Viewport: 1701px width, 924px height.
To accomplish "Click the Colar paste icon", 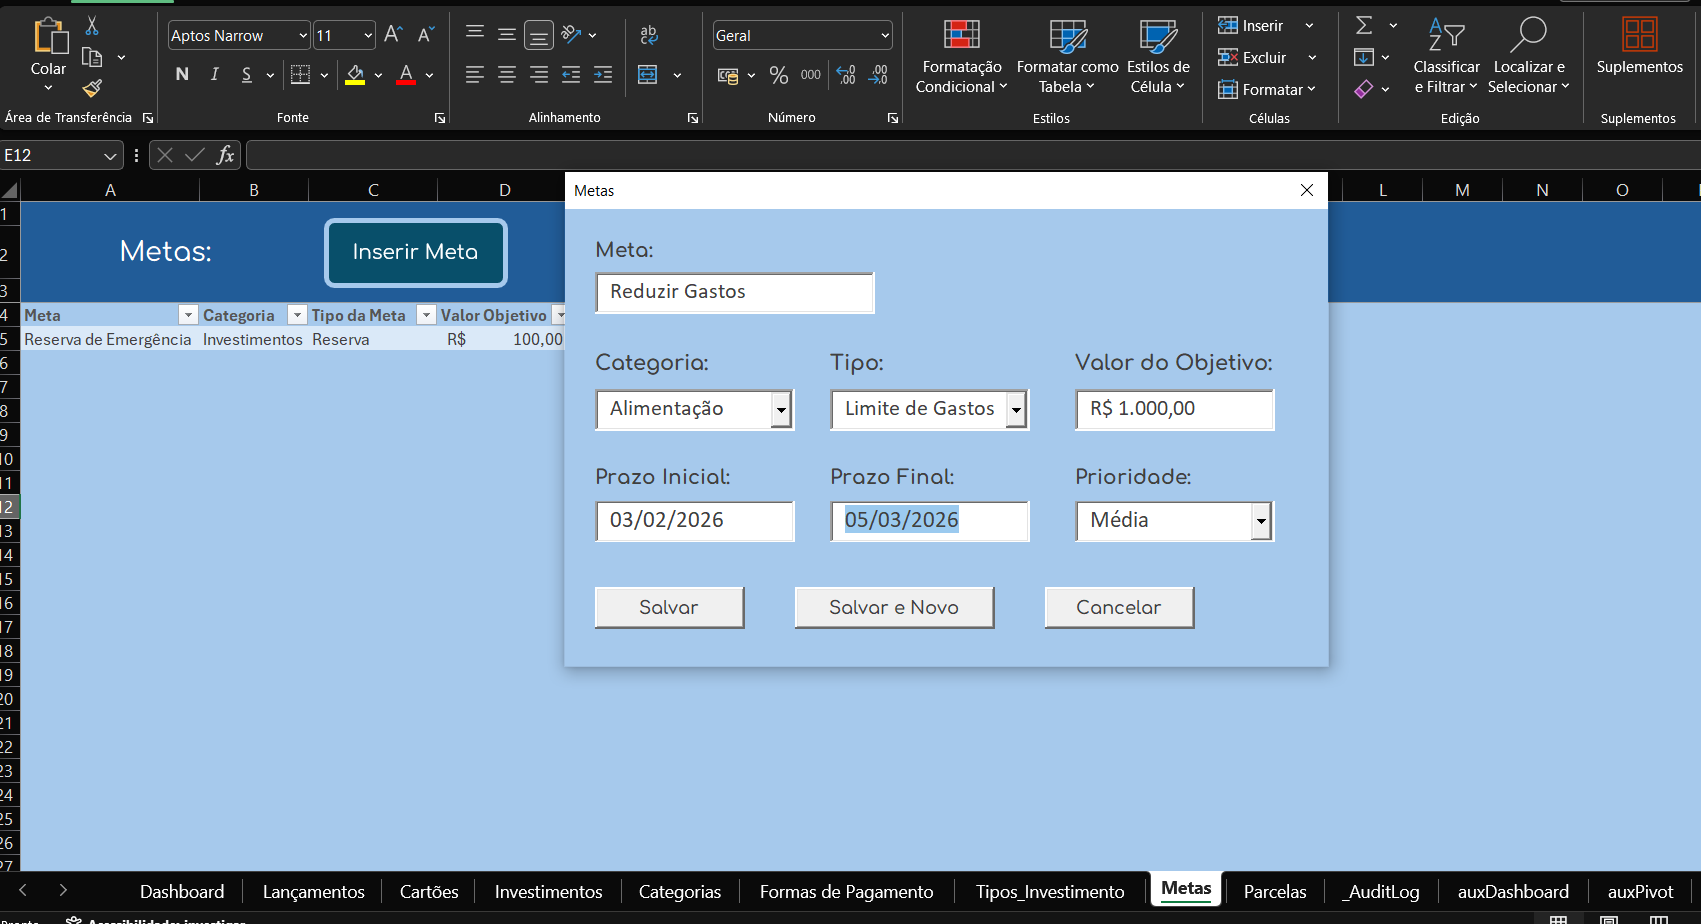I will [x=48, y=35].
